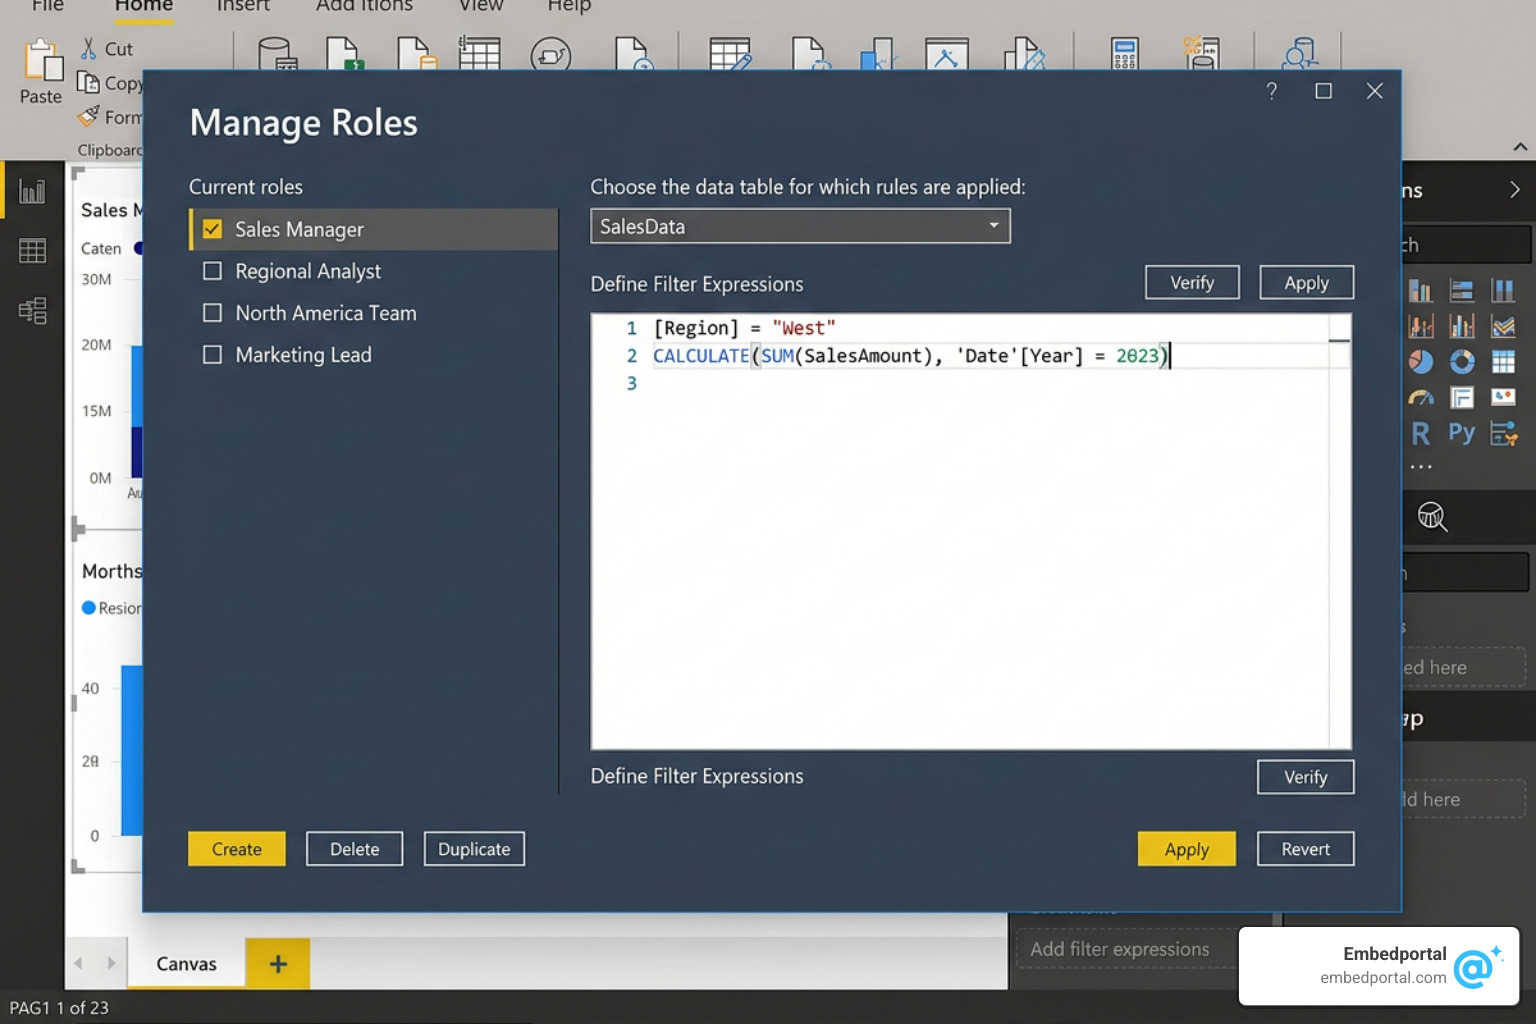
Task: Click the Cut scissors icon
Action: 89,48
